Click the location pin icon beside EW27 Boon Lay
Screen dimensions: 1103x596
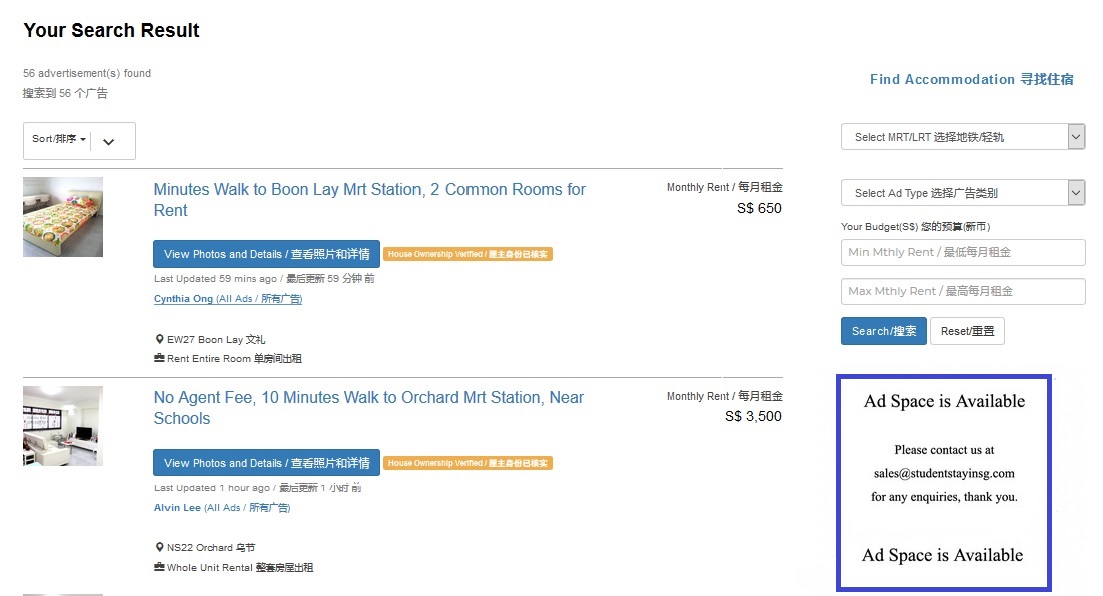(160, 339)
